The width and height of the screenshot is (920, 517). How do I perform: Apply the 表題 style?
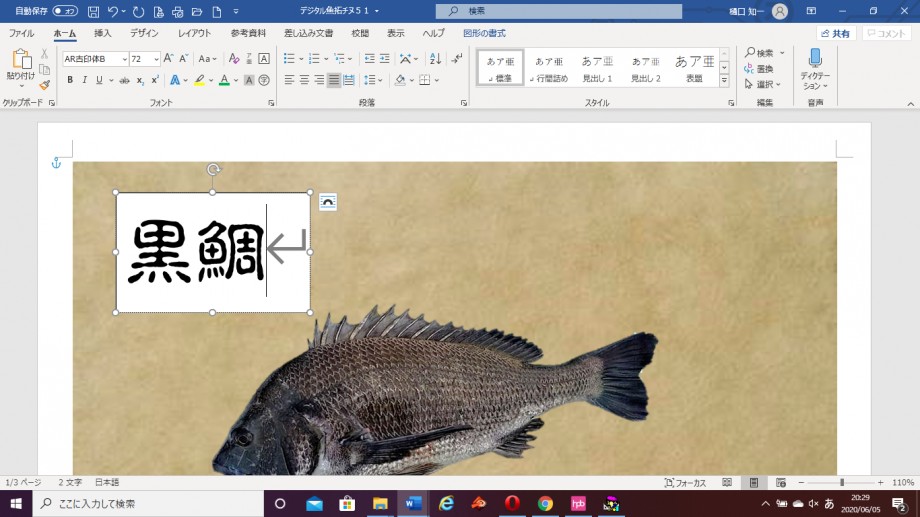pyautogui.click(x=694, y=68)
